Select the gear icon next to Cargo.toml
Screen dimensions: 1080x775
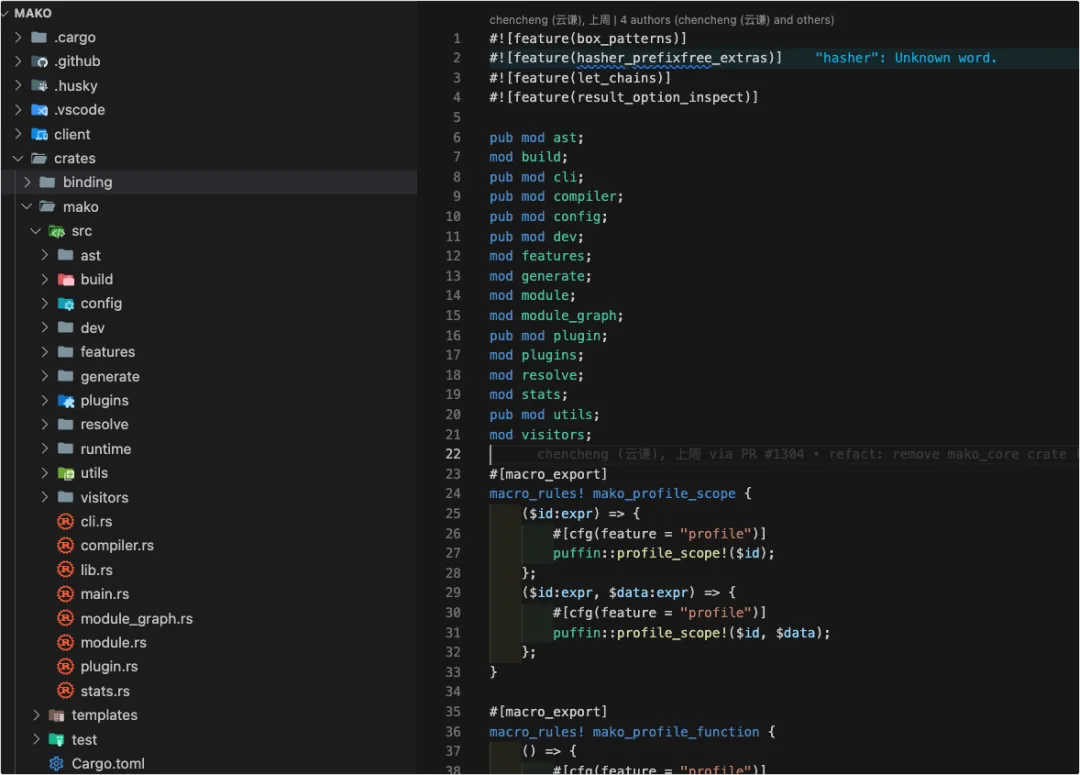click(x=56, y=763)
